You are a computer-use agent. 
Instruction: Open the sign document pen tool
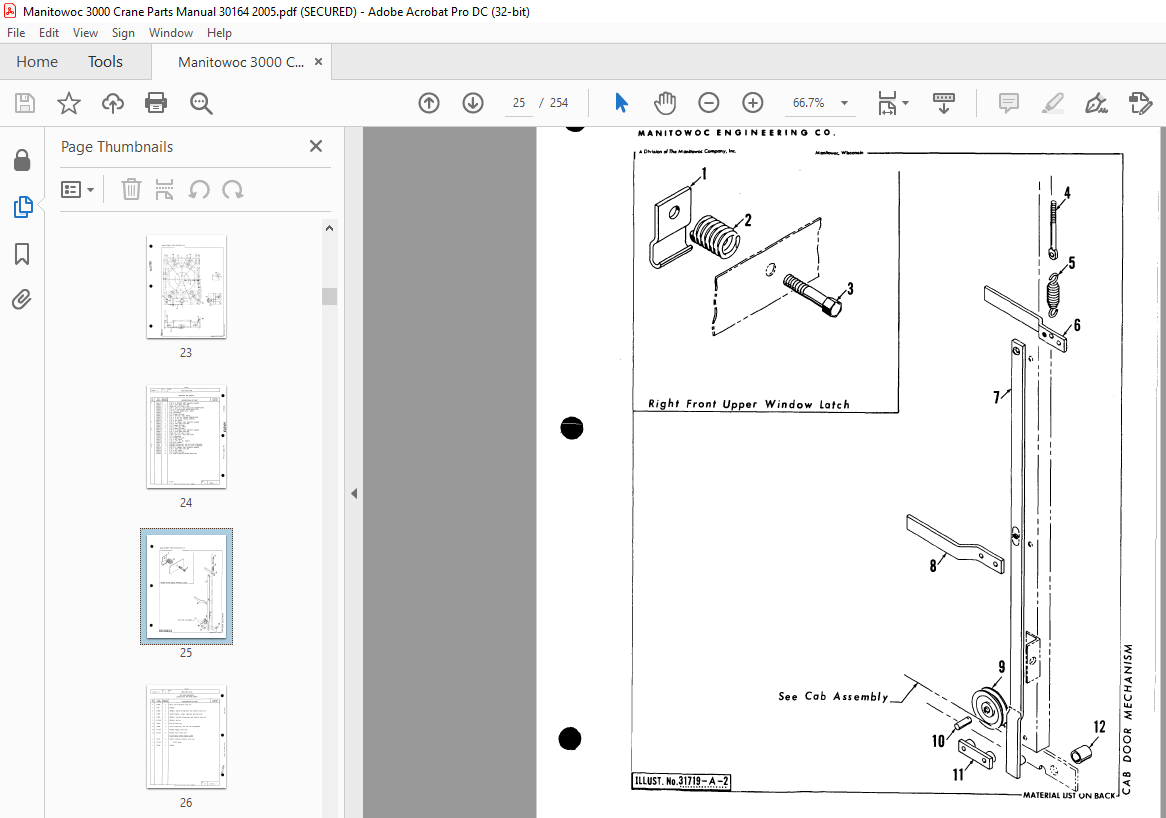coord(1096,103)
